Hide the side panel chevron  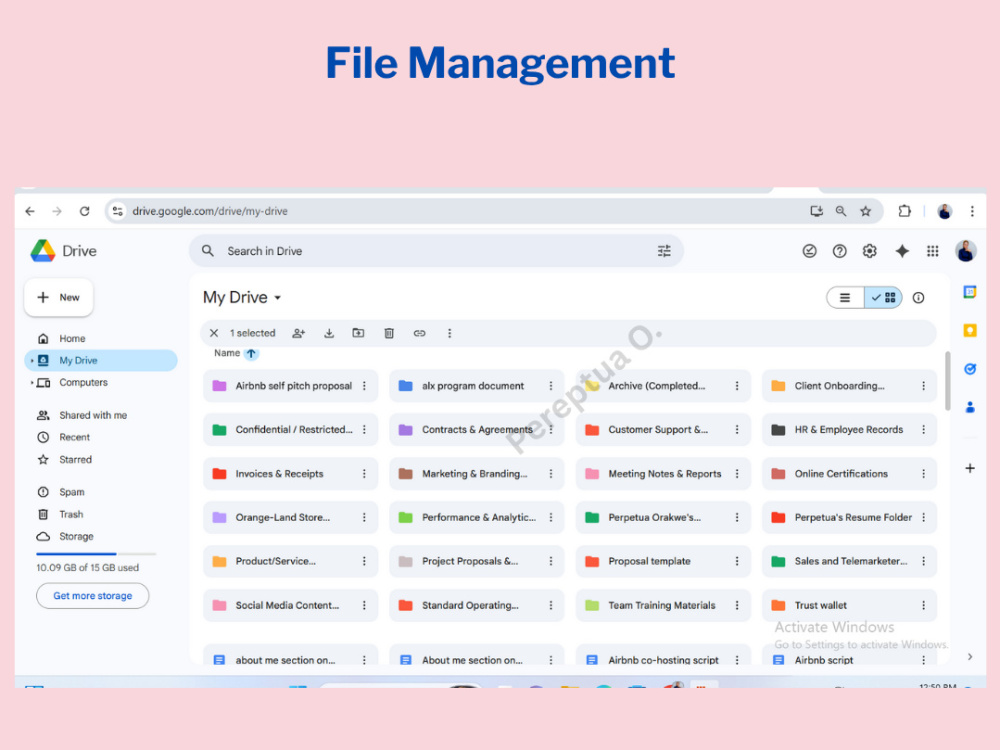(x=969, y=656)
